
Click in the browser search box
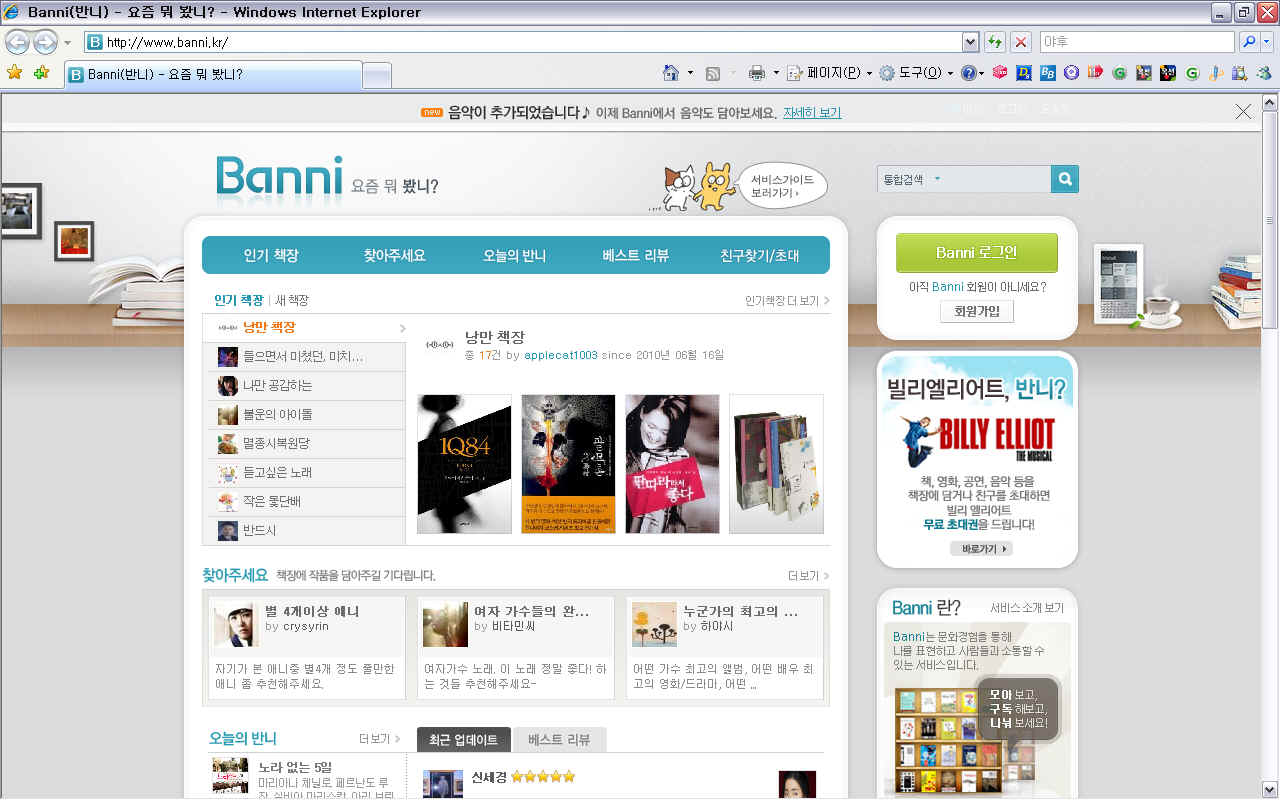1137,42
